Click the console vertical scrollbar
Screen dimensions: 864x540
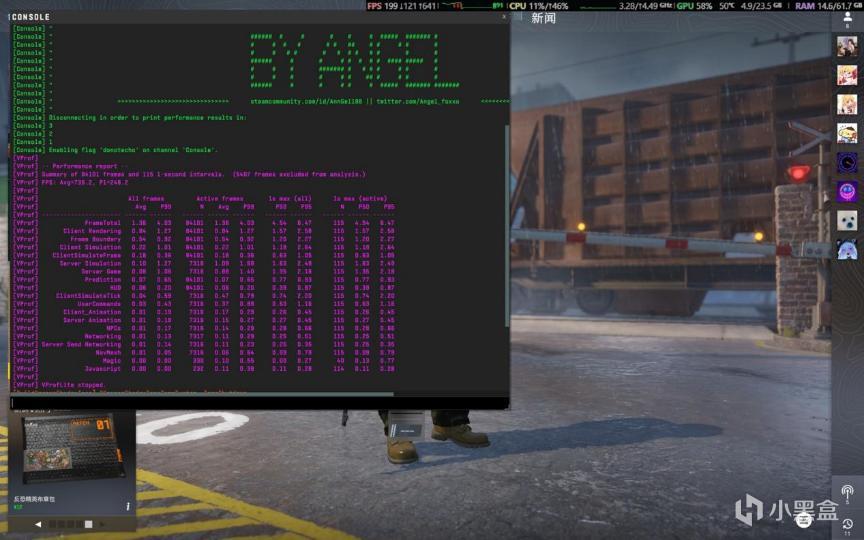(507, 226)
